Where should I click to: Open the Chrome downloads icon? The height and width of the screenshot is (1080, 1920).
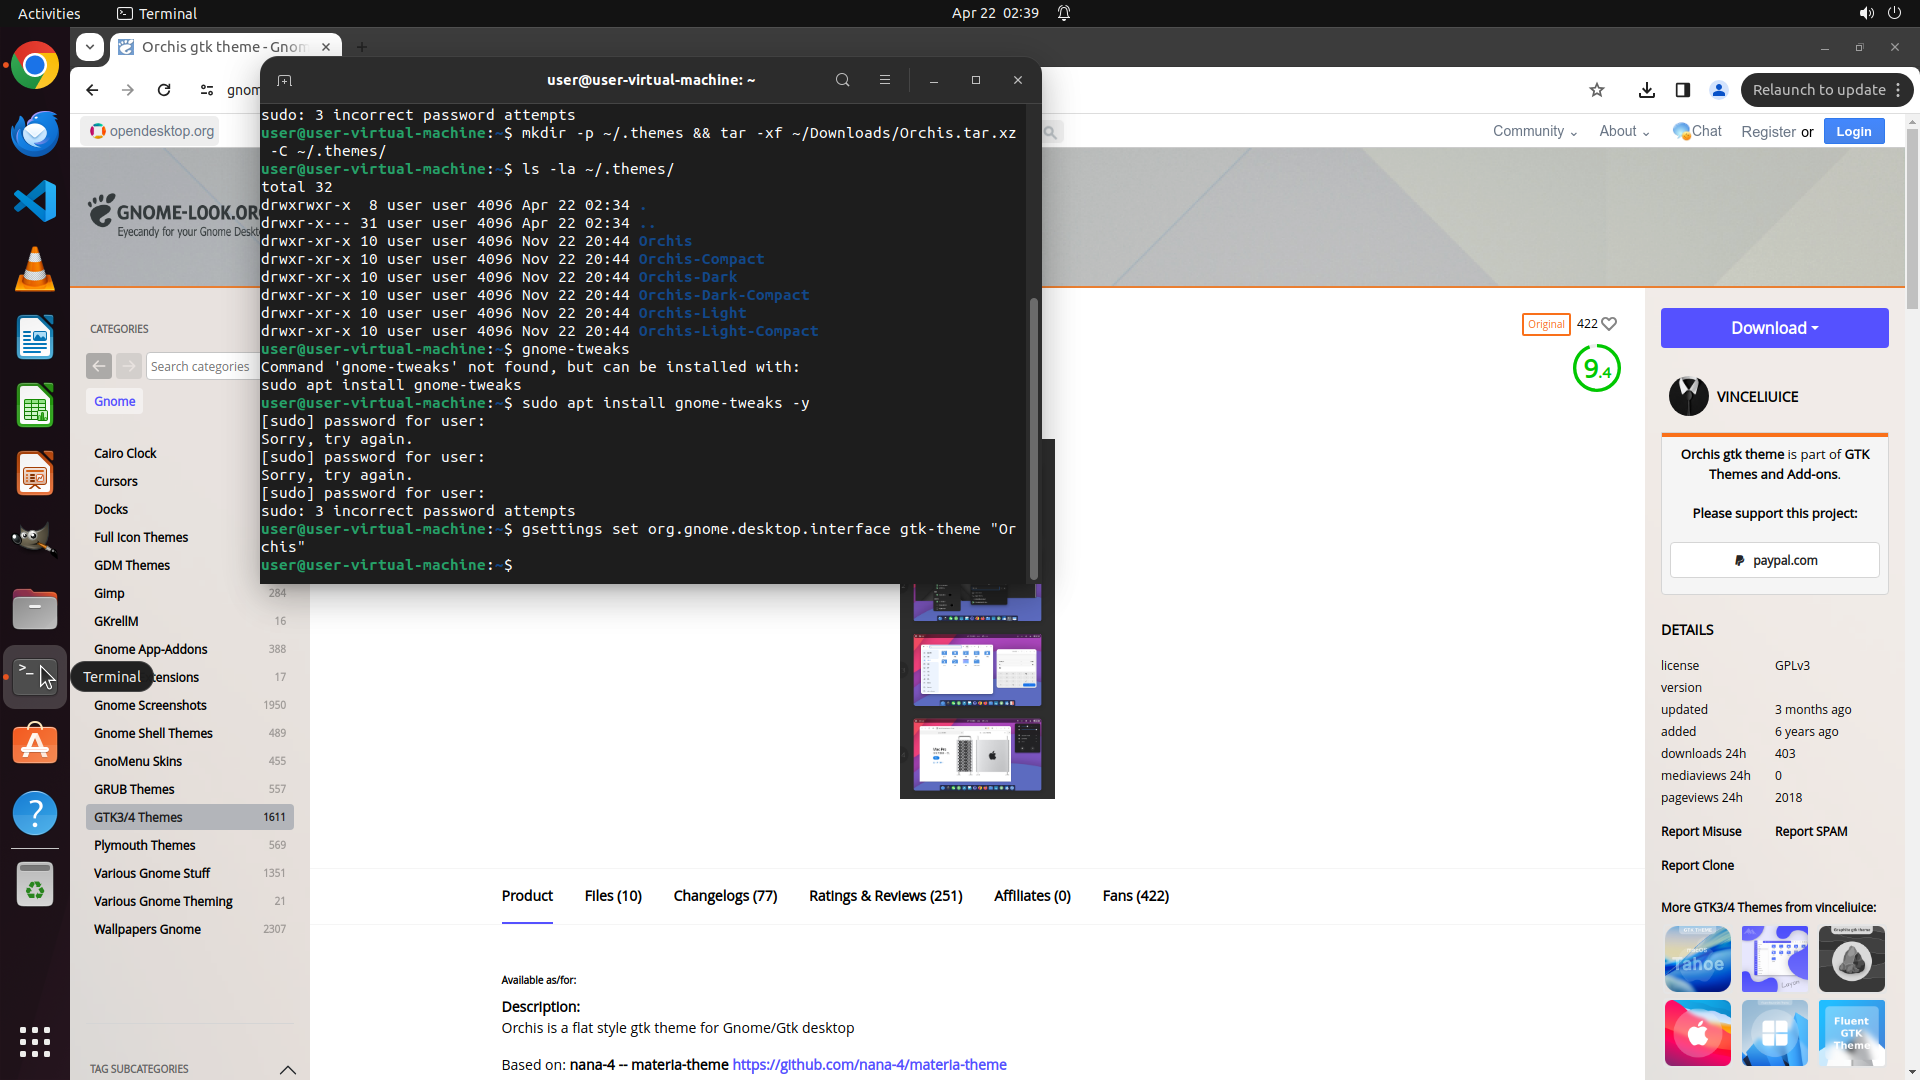click(x=1646, y=90)
